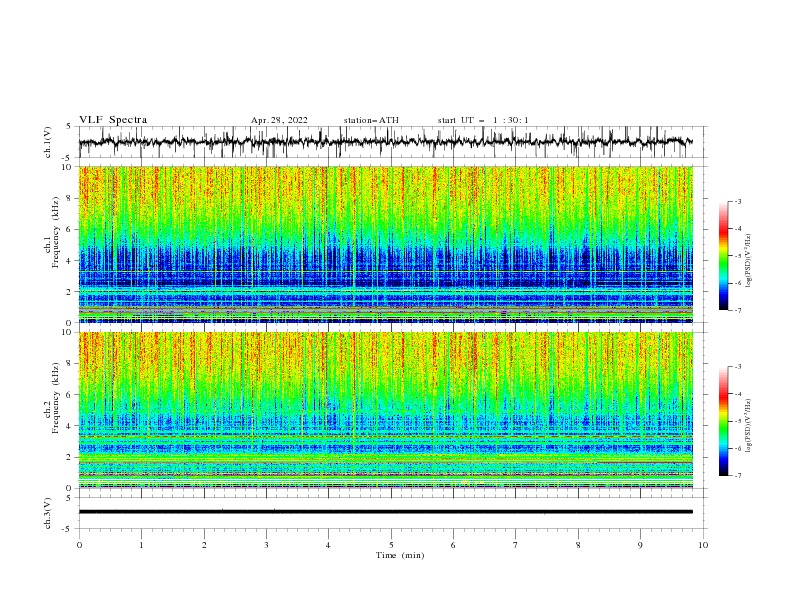Click the time axis tick label "3"
Image resolution: width=792 pixels, height=612 pixels.
coord(266,545)
